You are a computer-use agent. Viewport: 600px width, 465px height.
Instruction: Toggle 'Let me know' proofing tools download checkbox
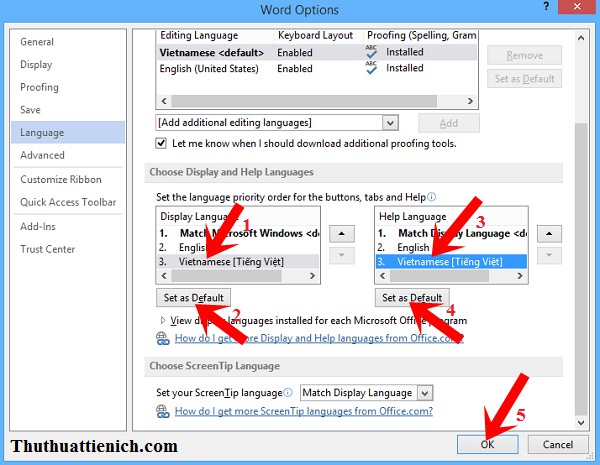163,144
